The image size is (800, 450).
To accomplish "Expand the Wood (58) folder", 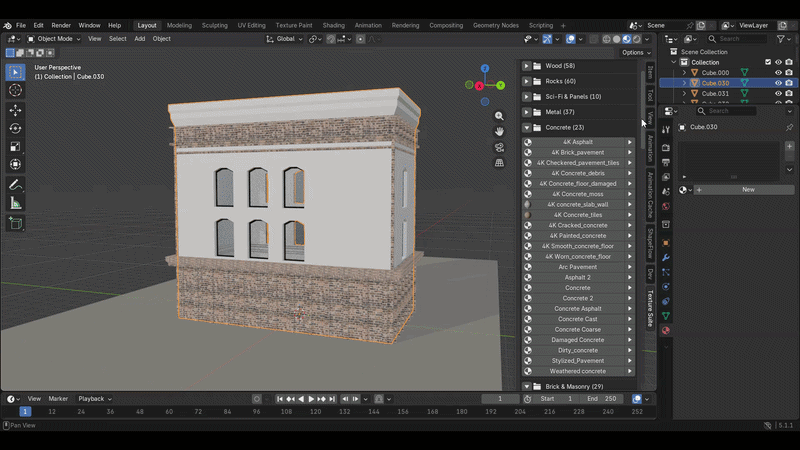I will [527, 66].
